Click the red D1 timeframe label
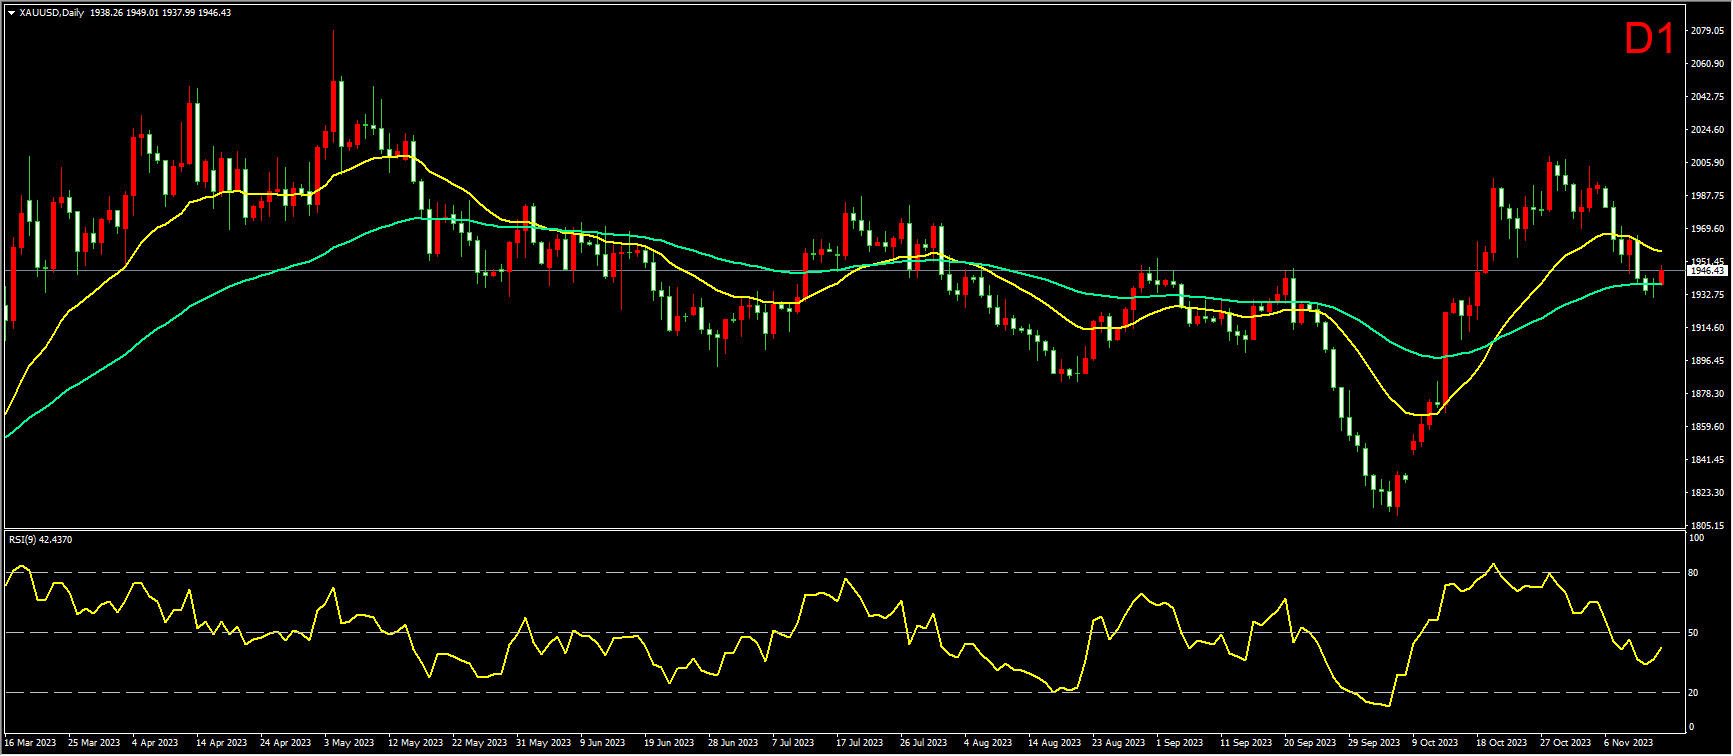The image size is (1733, 756). [x=1649, y=40]
